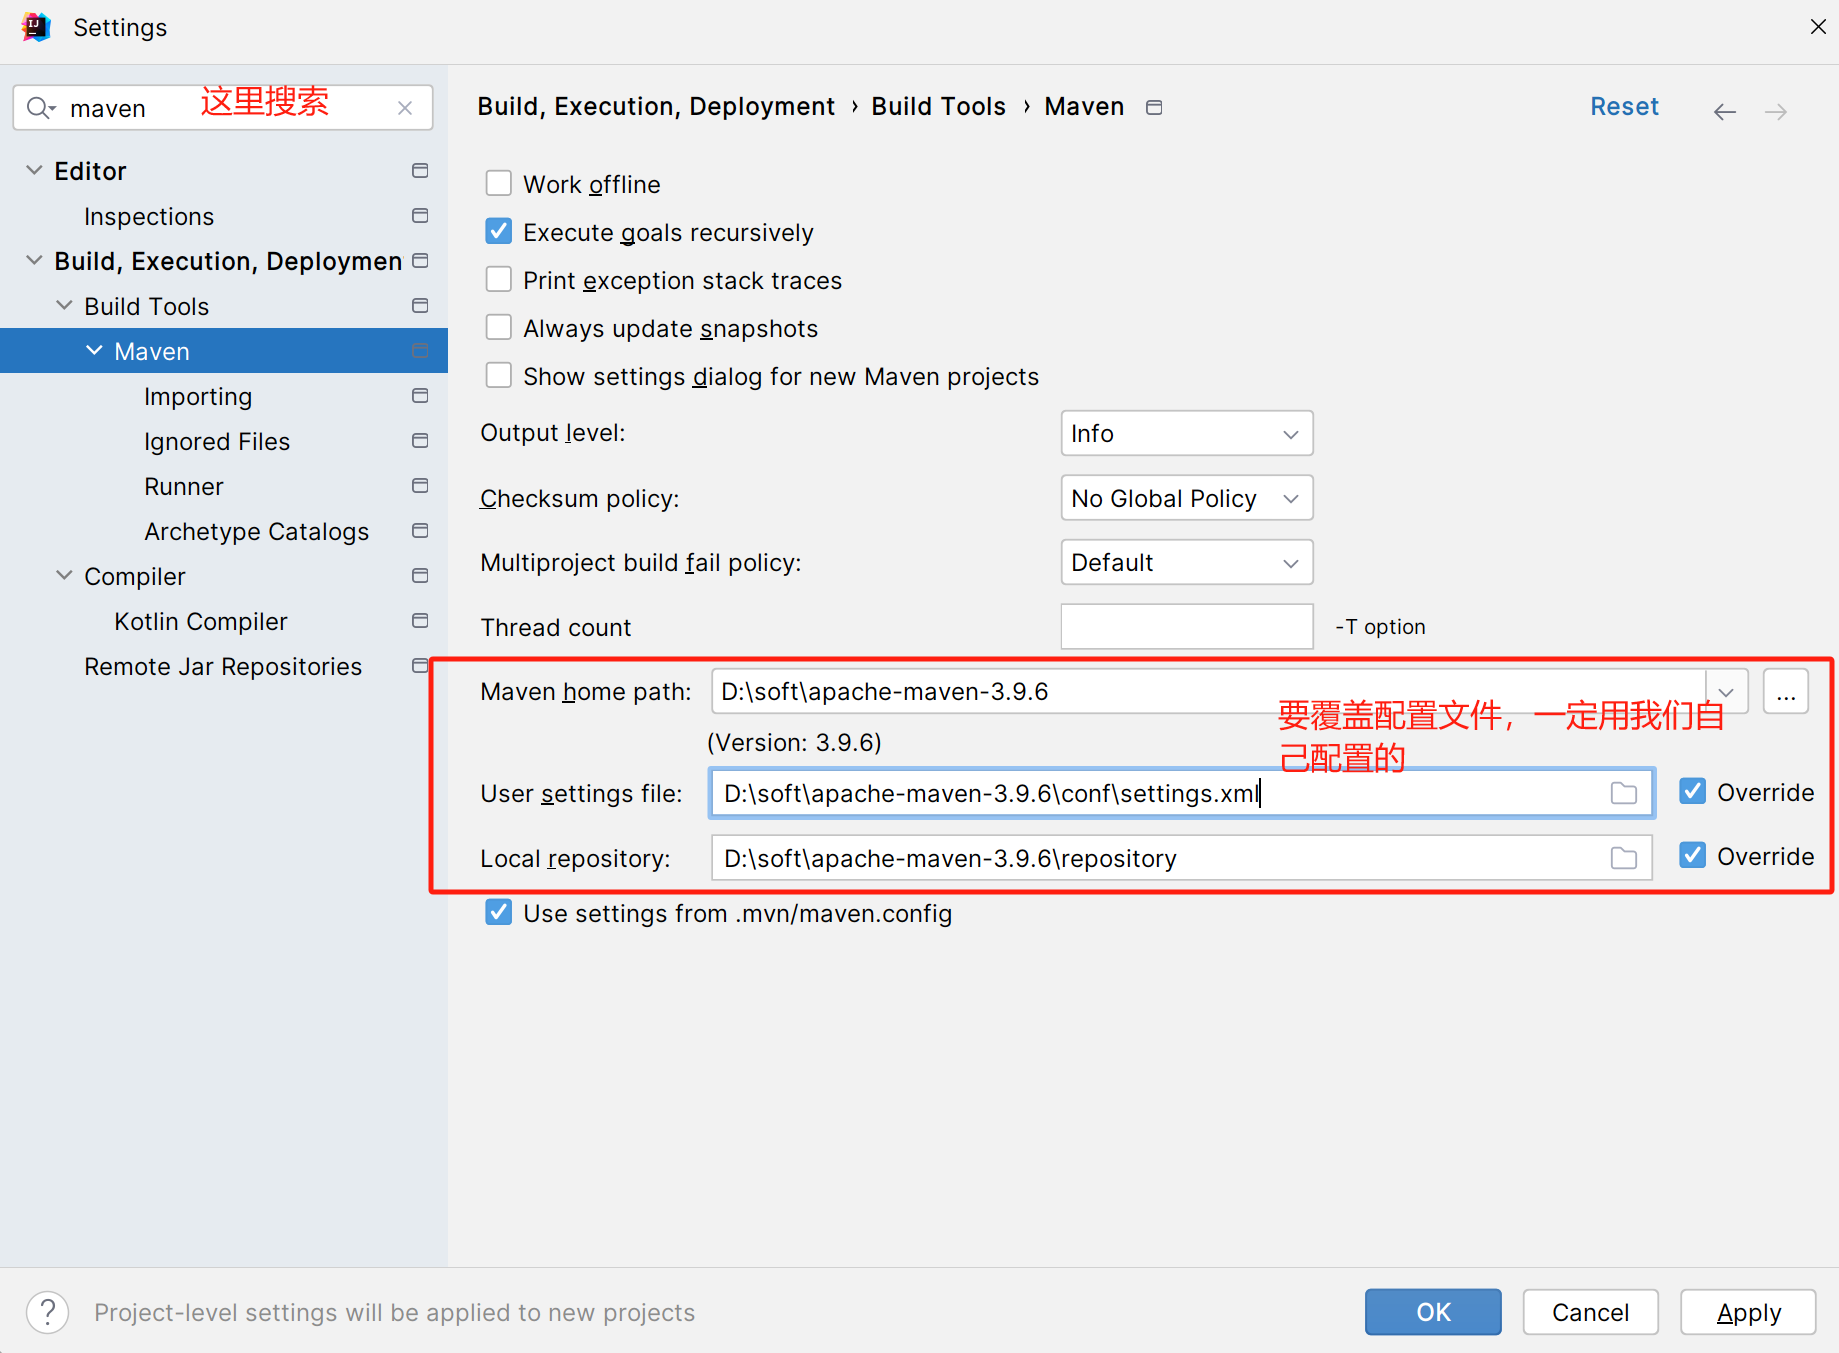The width and height of the screenshot is (1839, 1353).
Task: Browse folder for User settings file
Action: pos(1624,793)
